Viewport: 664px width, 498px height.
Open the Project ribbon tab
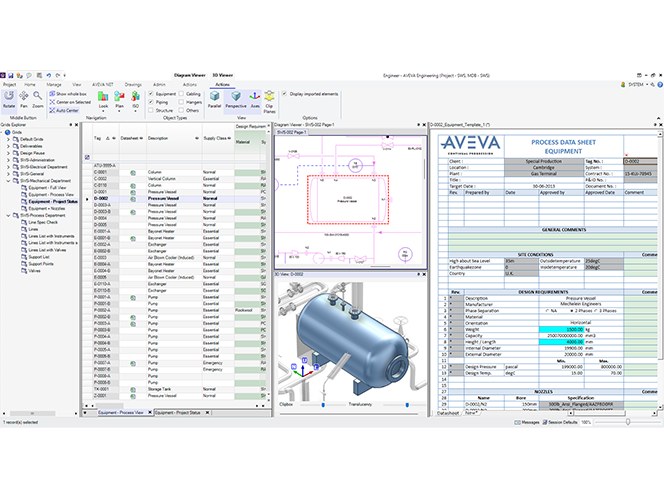click(9, 85)
